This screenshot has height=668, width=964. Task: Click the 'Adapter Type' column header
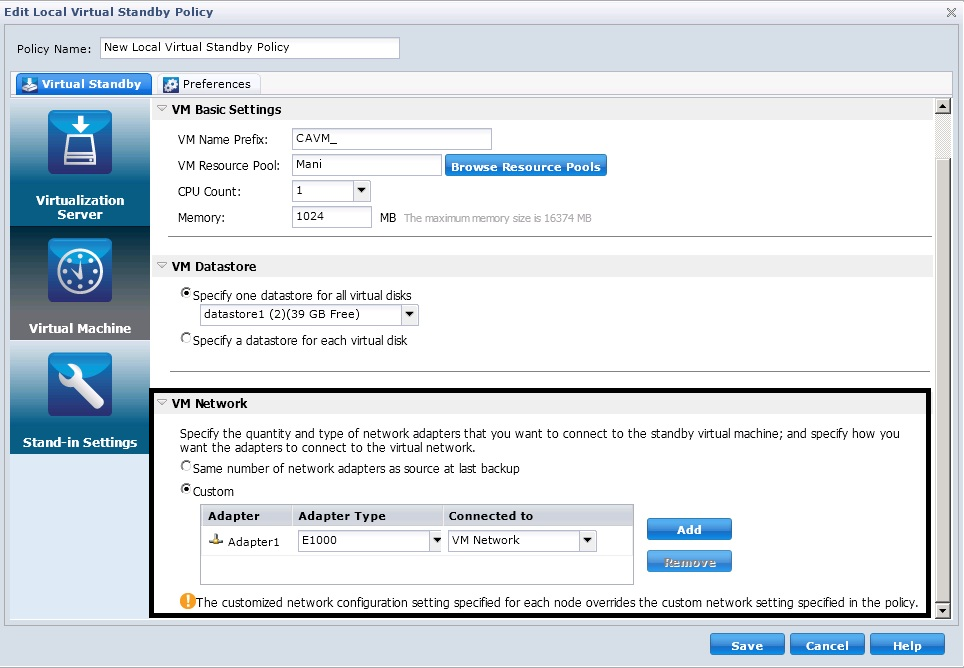coord(368,516)
